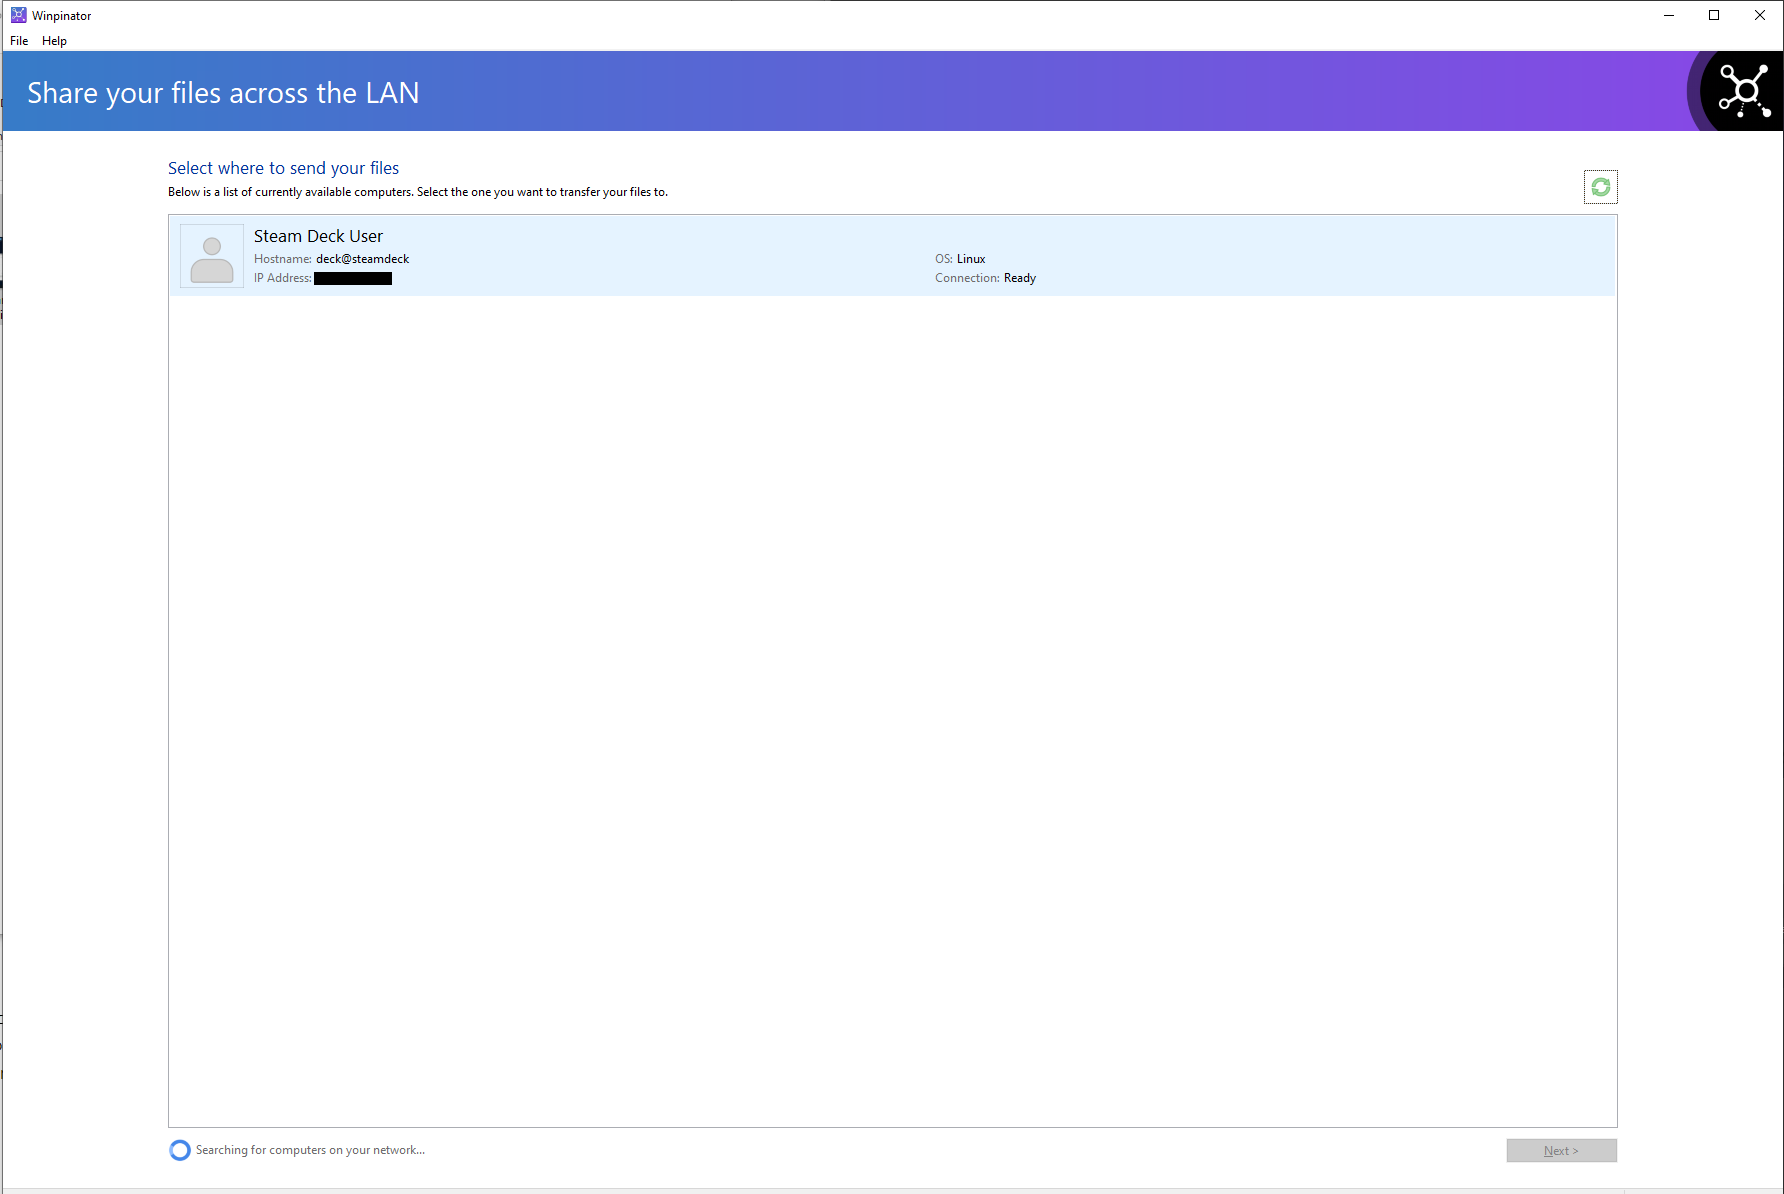The width and height of the screenshot is (1784, 1194).
Task: Click the Winpinator logo in banner
Action: [x=1743, y=91]
